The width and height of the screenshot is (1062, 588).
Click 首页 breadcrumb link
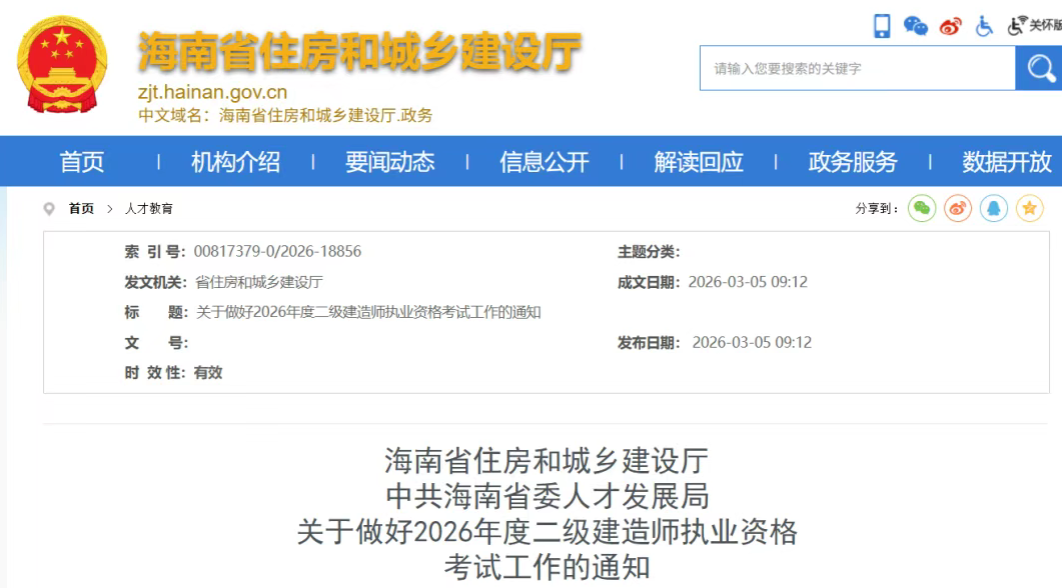(x=81, y=209)
